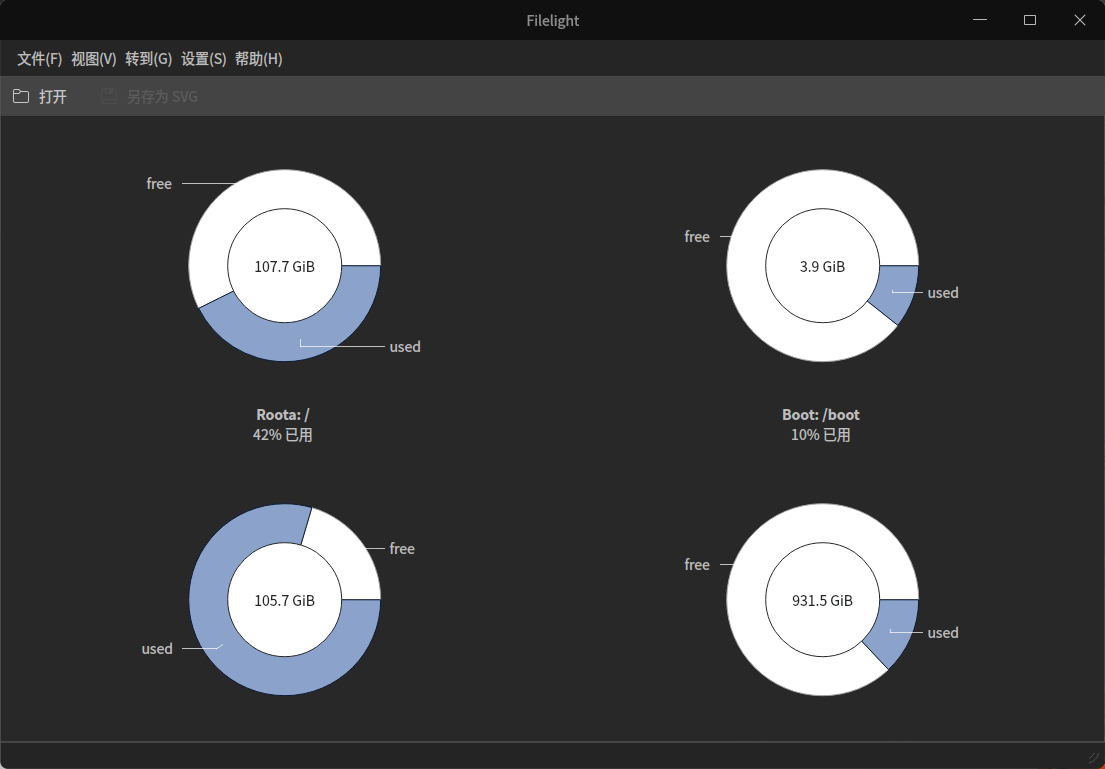
Task: Maximize the Filelight window
Action: click(x=1030, y=20)
